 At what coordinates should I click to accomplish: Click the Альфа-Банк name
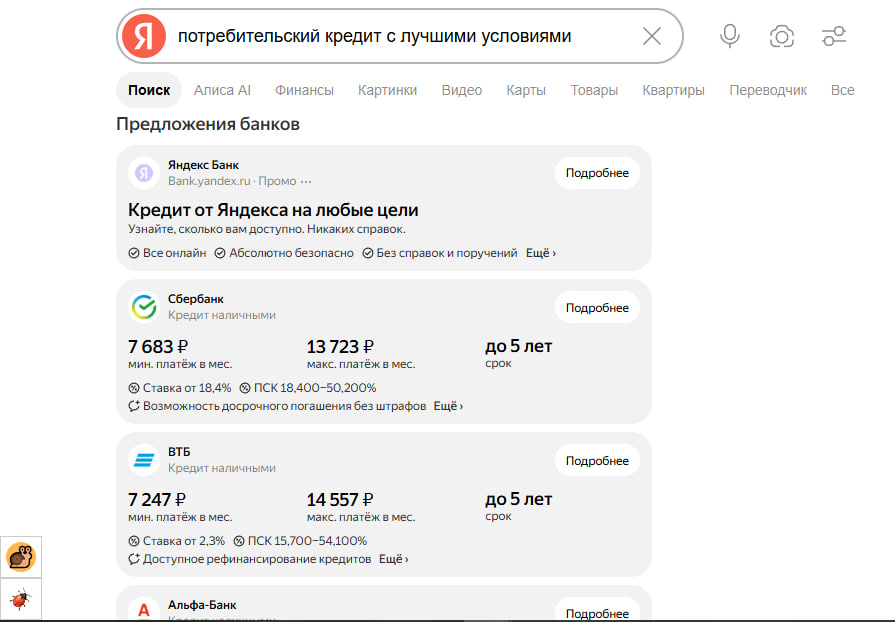pos(202,605)
